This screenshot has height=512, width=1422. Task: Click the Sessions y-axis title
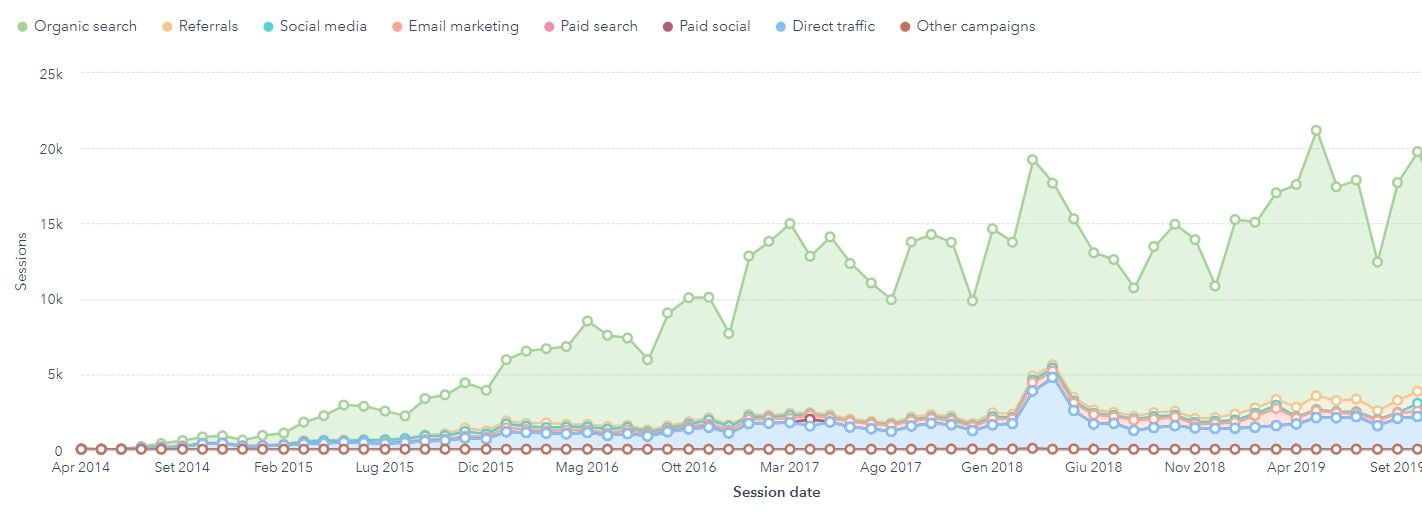21,262
